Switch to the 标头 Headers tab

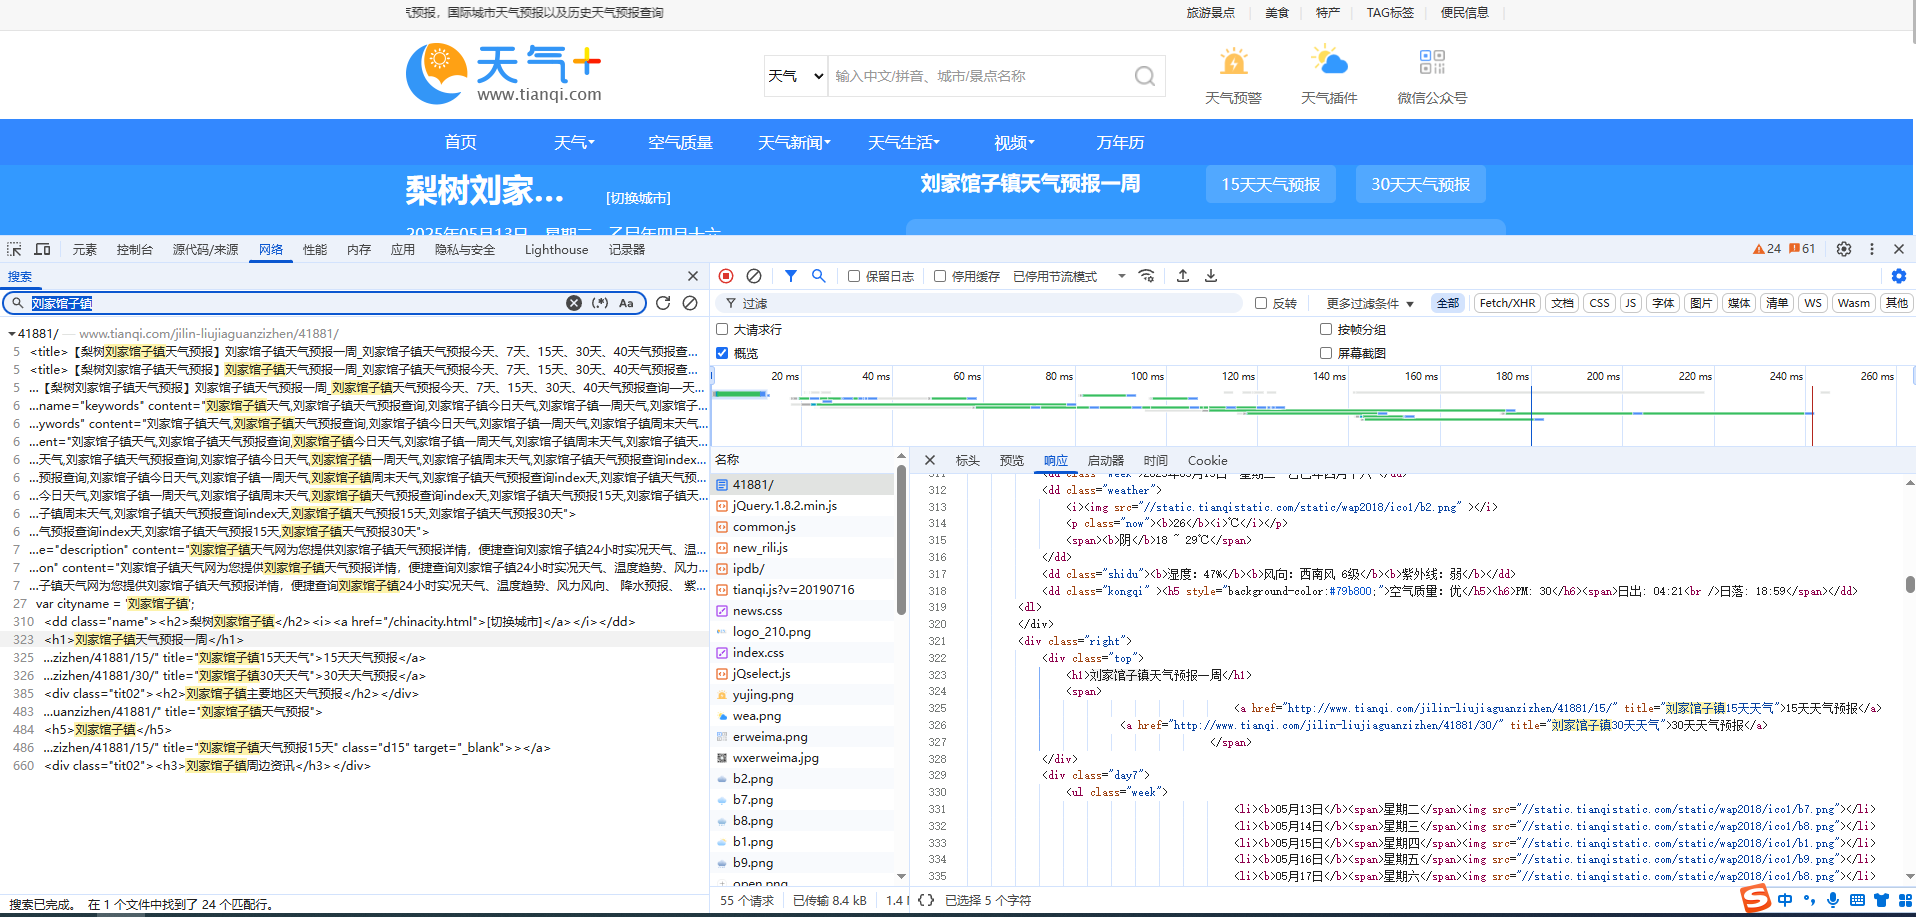tap(968, 460)
